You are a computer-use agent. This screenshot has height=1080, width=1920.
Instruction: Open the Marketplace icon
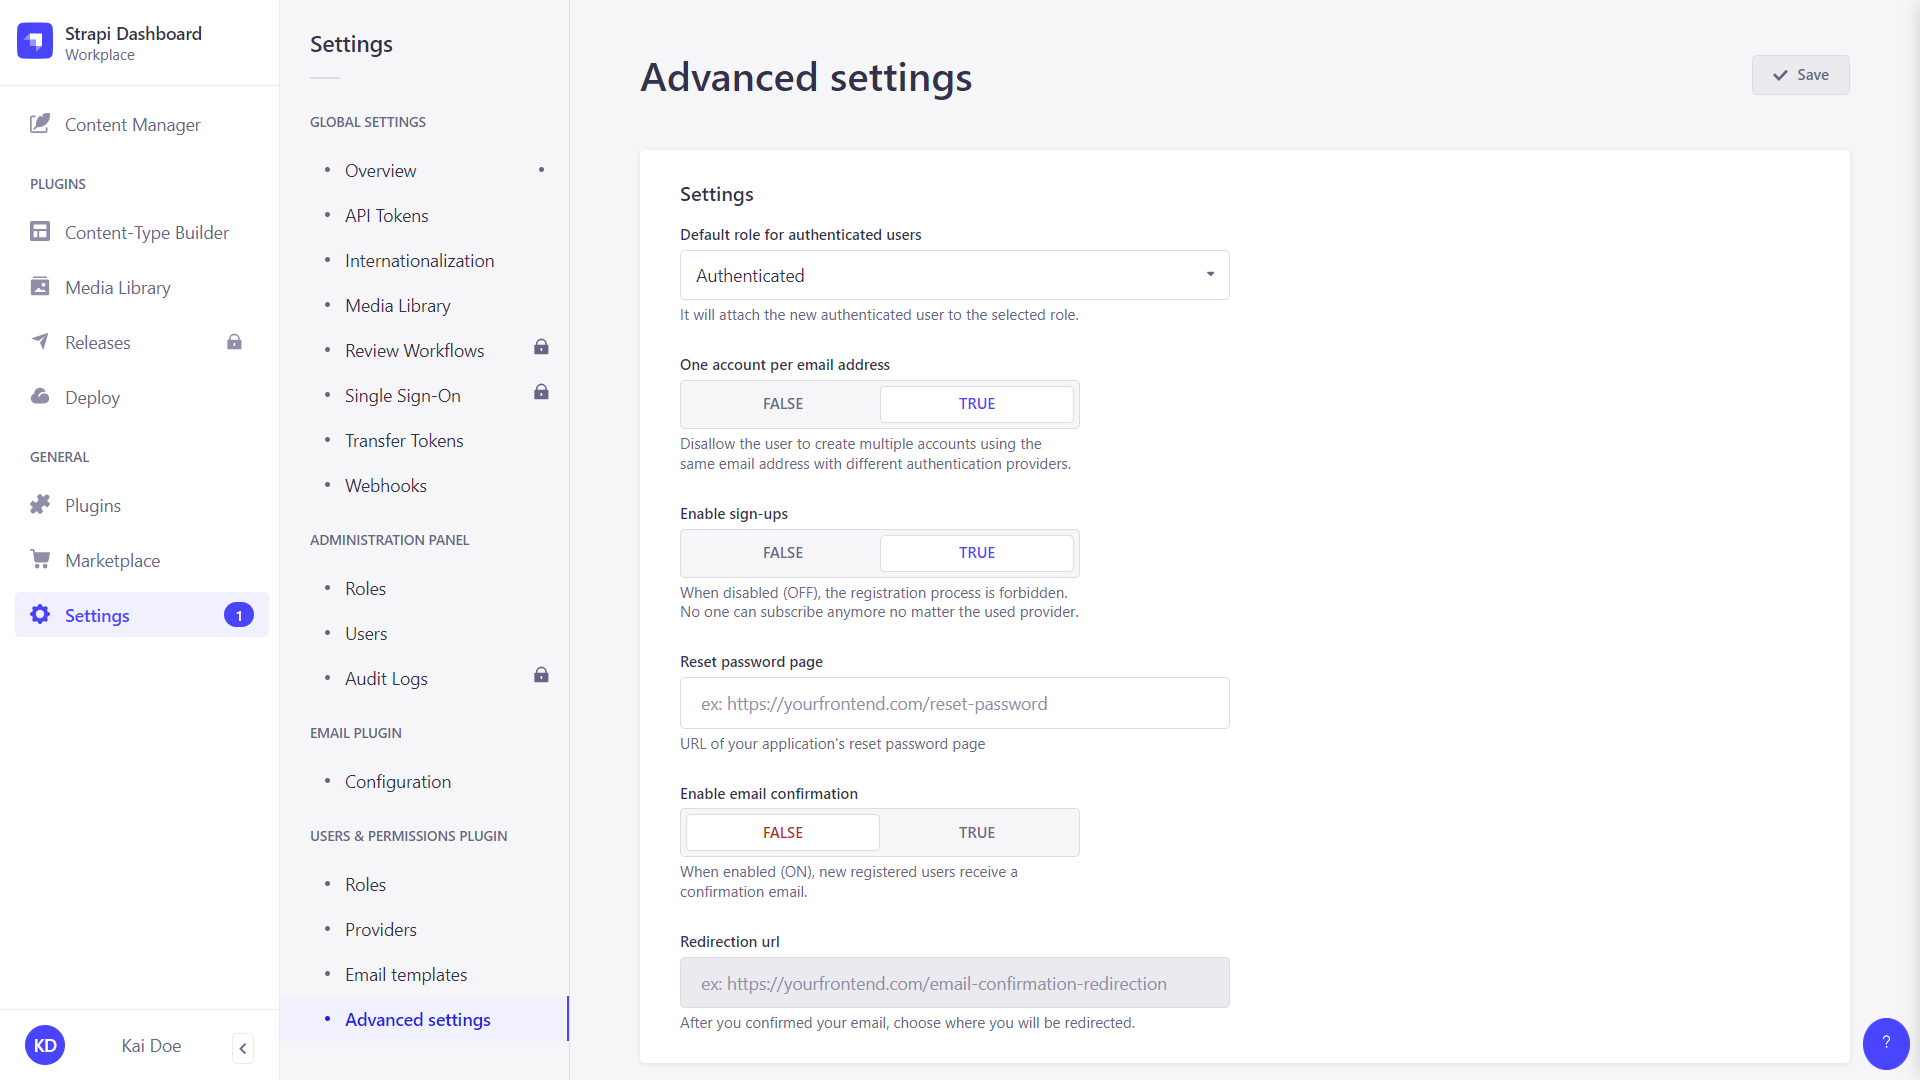40,559
